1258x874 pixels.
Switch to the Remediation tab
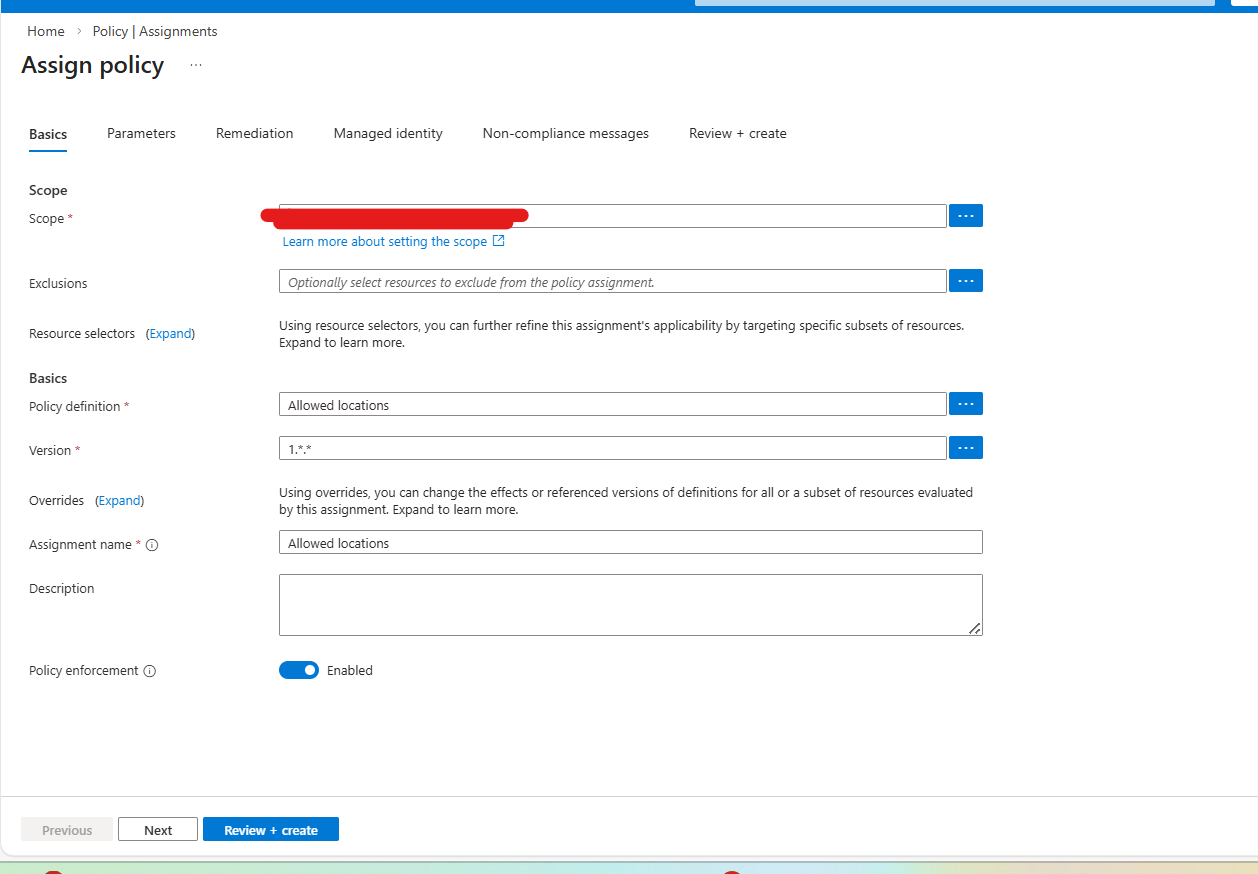click(255, 133)
